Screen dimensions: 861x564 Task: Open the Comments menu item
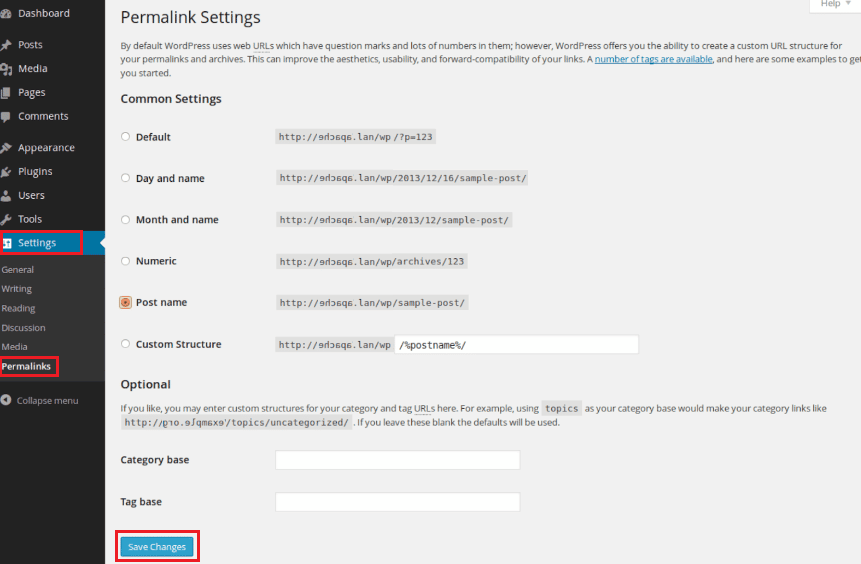[x=43, y=116]
